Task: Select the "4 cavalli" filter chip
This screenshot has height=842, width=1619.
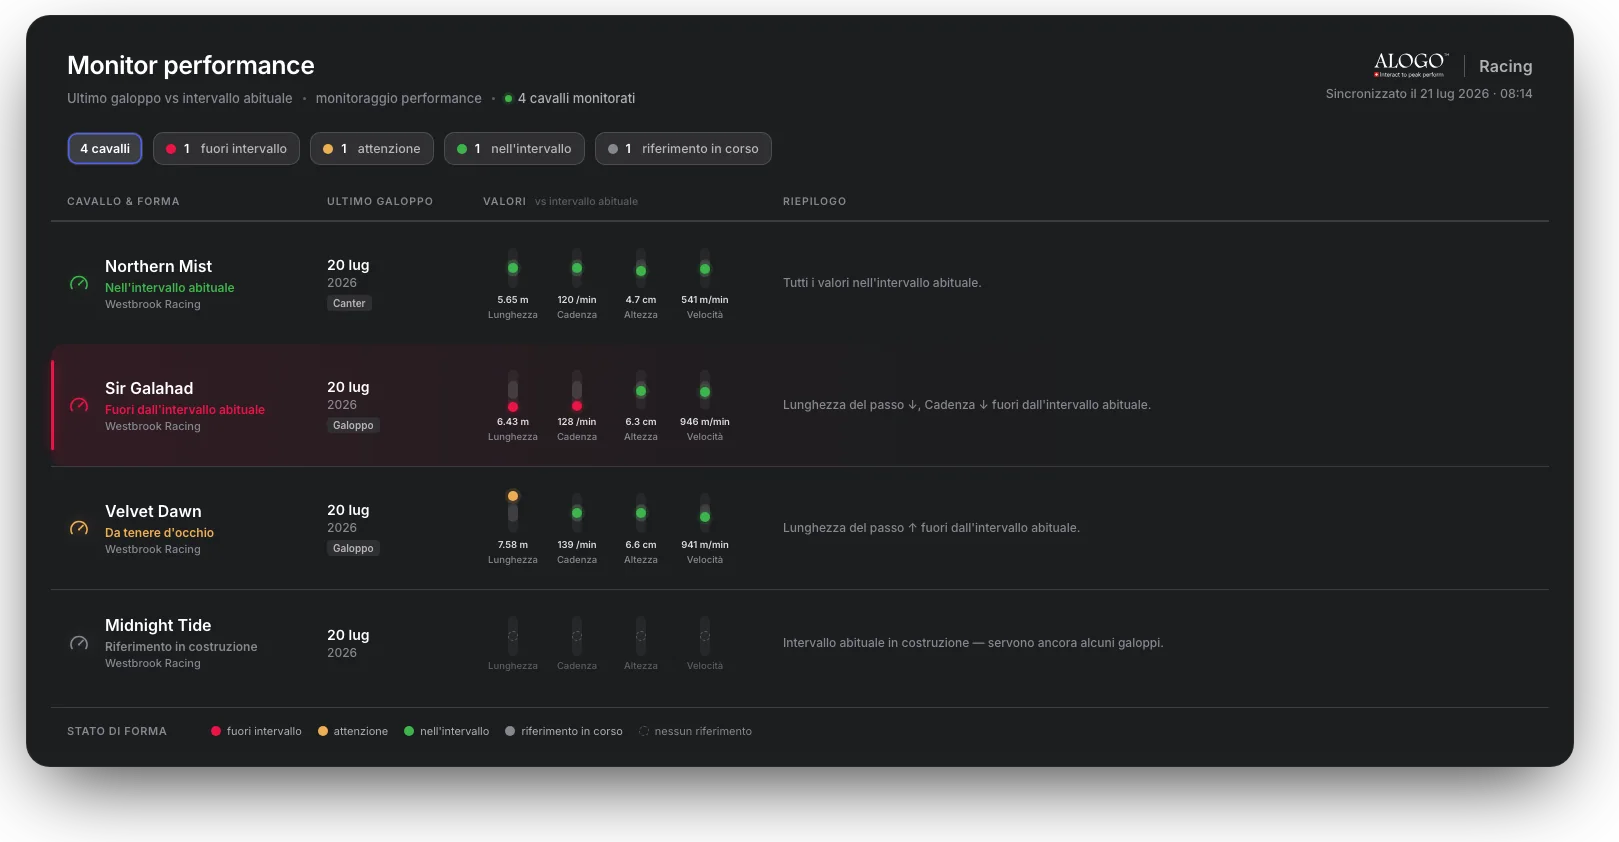Action: pyautogui.click(x=105, y=149)
